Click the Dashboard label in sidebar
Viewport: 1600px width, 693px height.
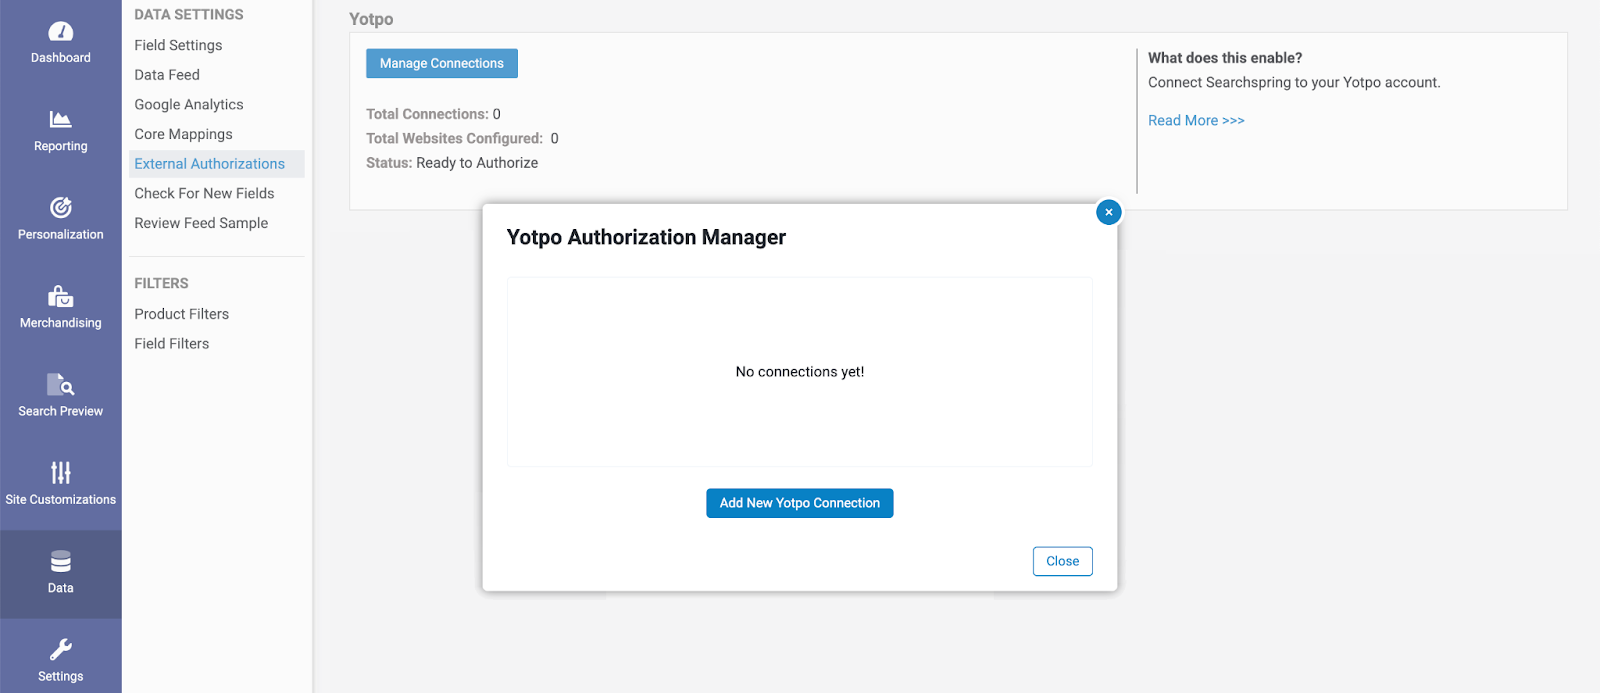point(60,58)
